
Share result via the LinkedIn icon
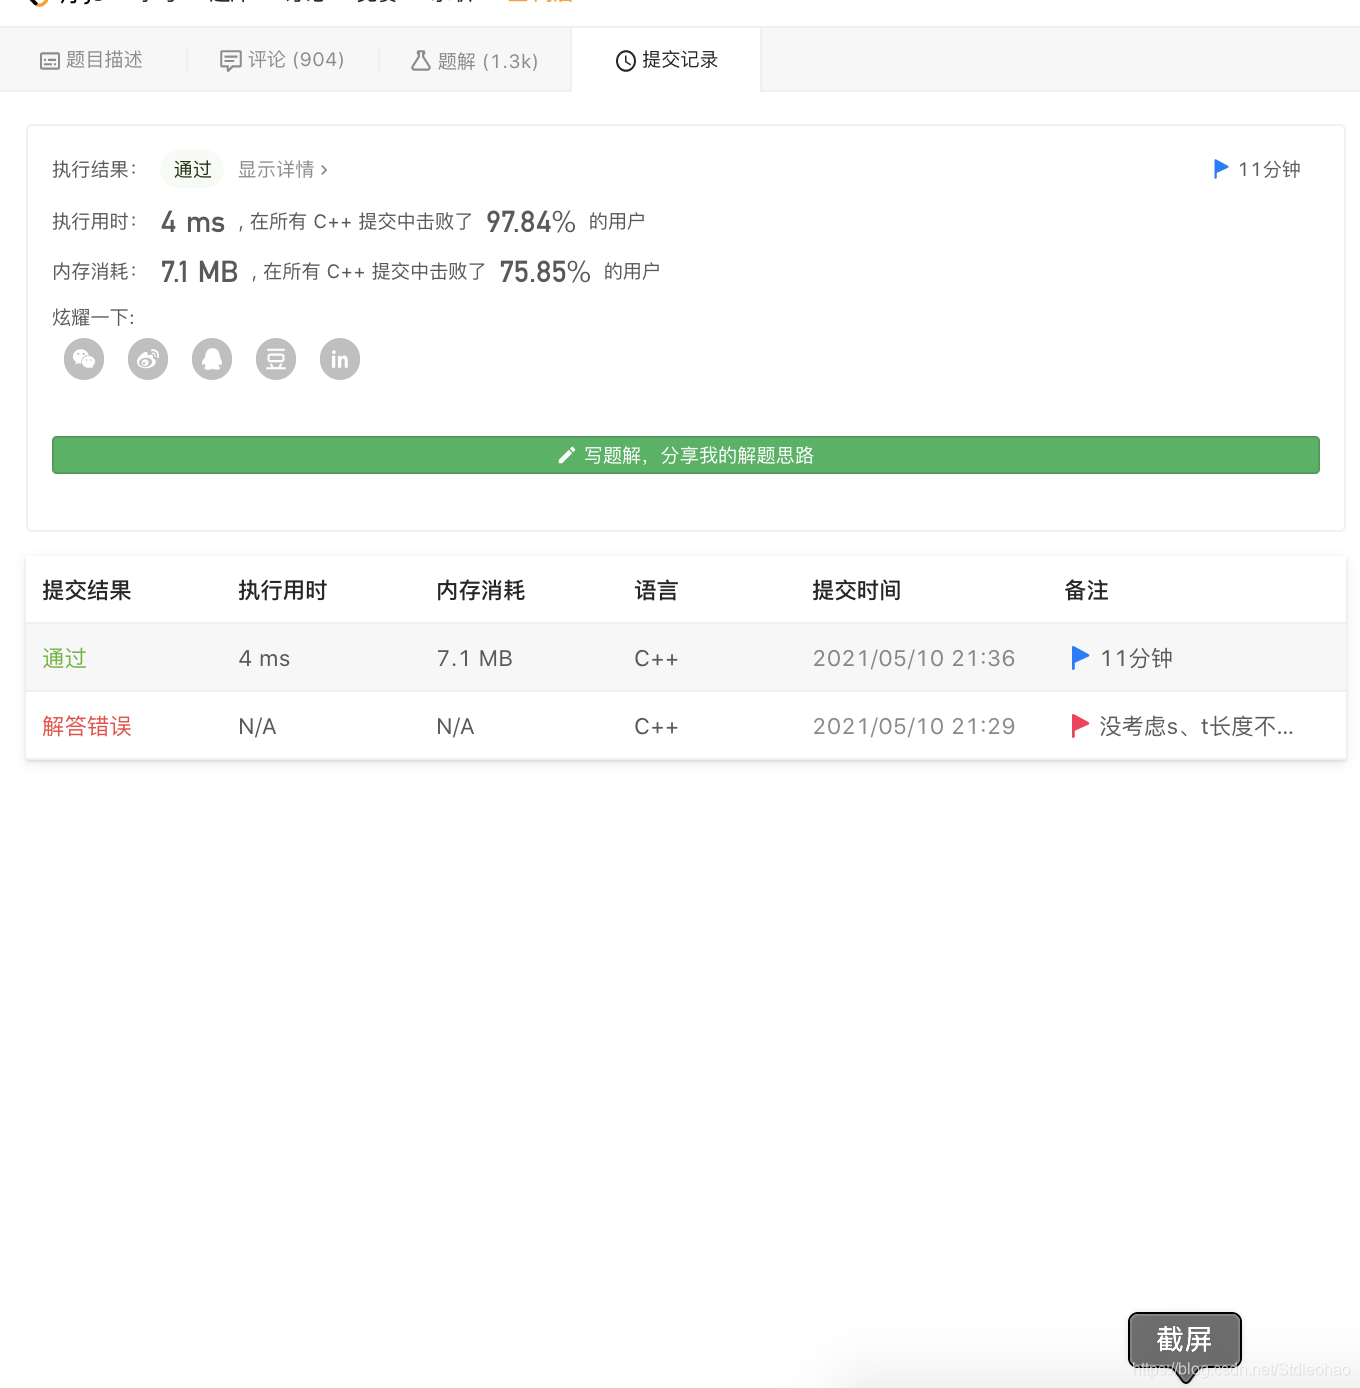(x=339, y=359)
